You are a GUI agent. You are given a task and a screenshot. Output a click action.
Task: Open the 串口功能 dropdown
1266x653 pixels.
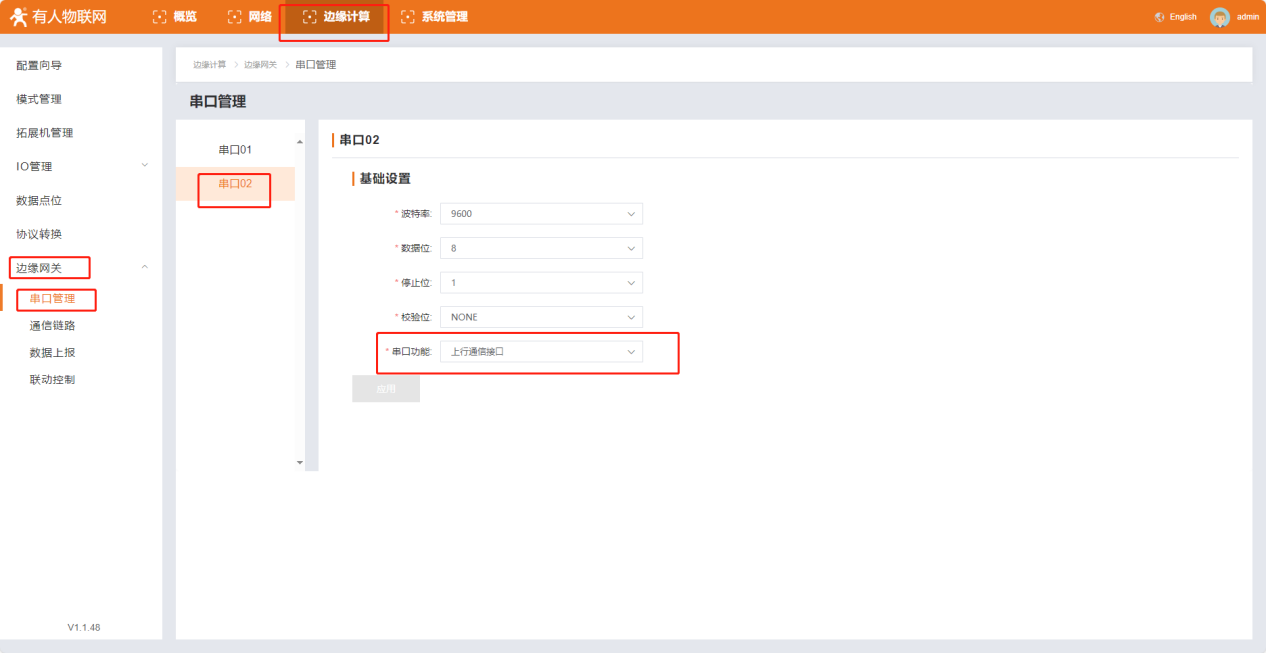(x=541, y=352)
